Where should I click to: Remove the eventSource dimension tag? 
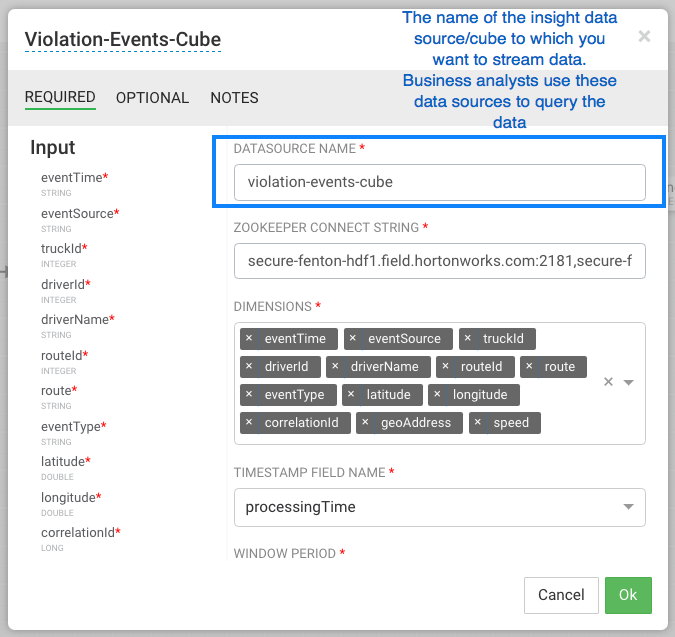(x=353, y=339)
